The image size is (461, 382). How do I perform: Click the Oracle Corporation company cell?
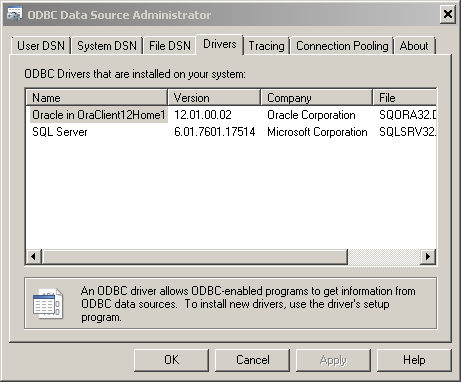311,115
